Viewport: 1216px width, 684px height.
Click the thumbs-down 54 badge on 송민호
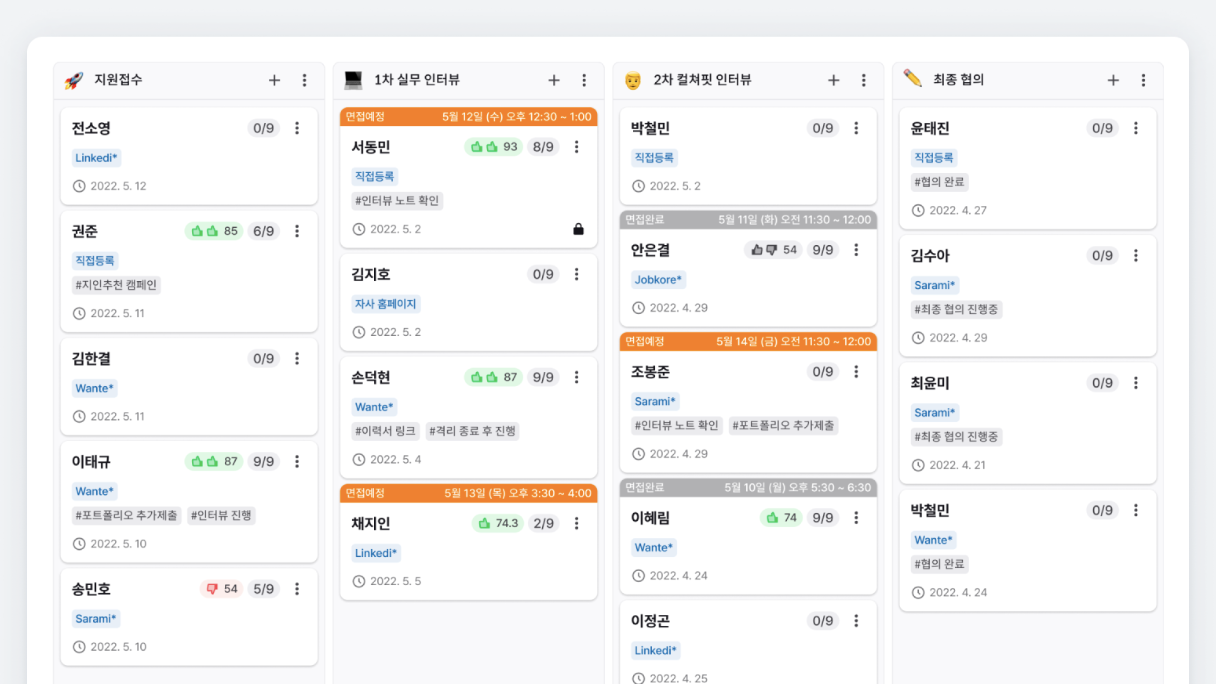pos(221,589)
